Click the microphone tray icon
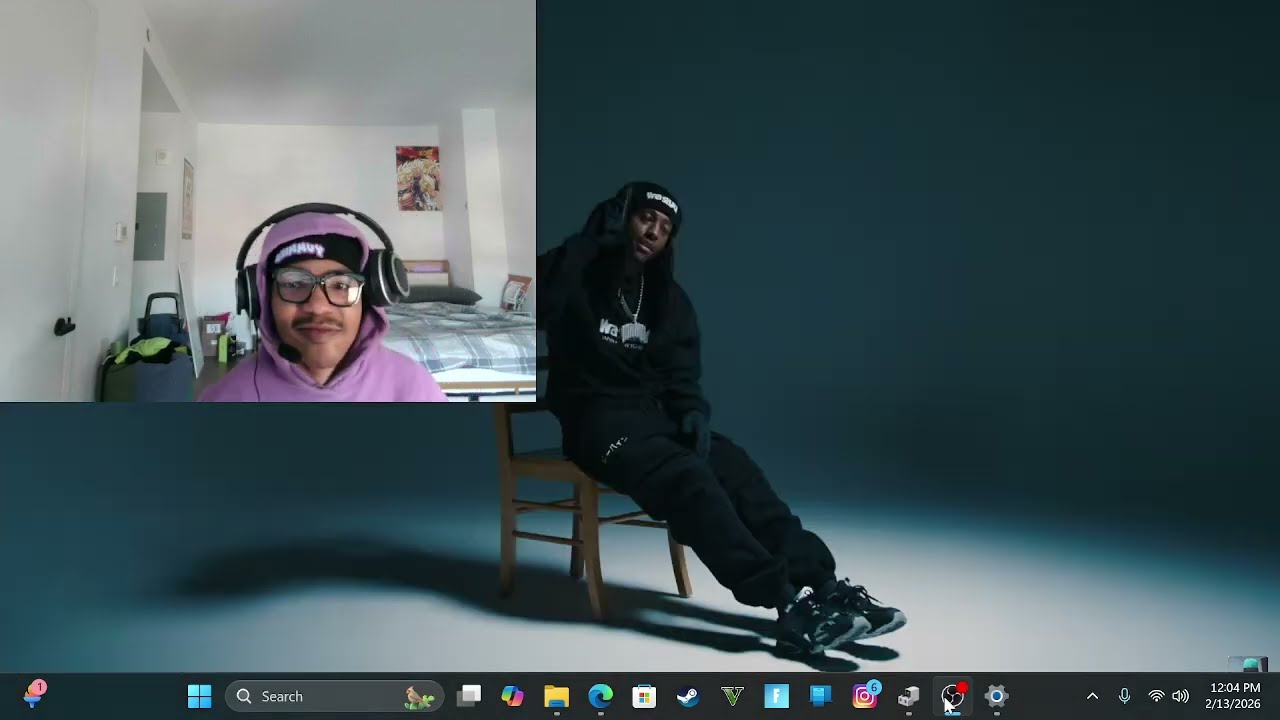This screenshot has width=1280, height=720. click(x=1124, y=696)
